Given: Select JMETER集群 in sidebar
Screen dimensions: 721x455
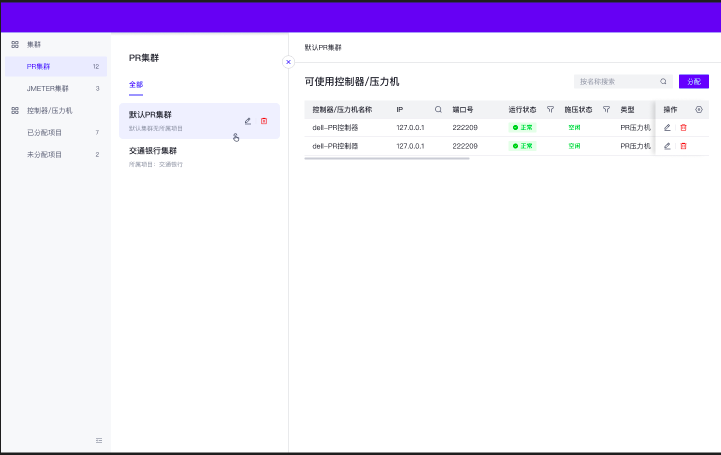Looking at the screenshot, I should 48,88.
